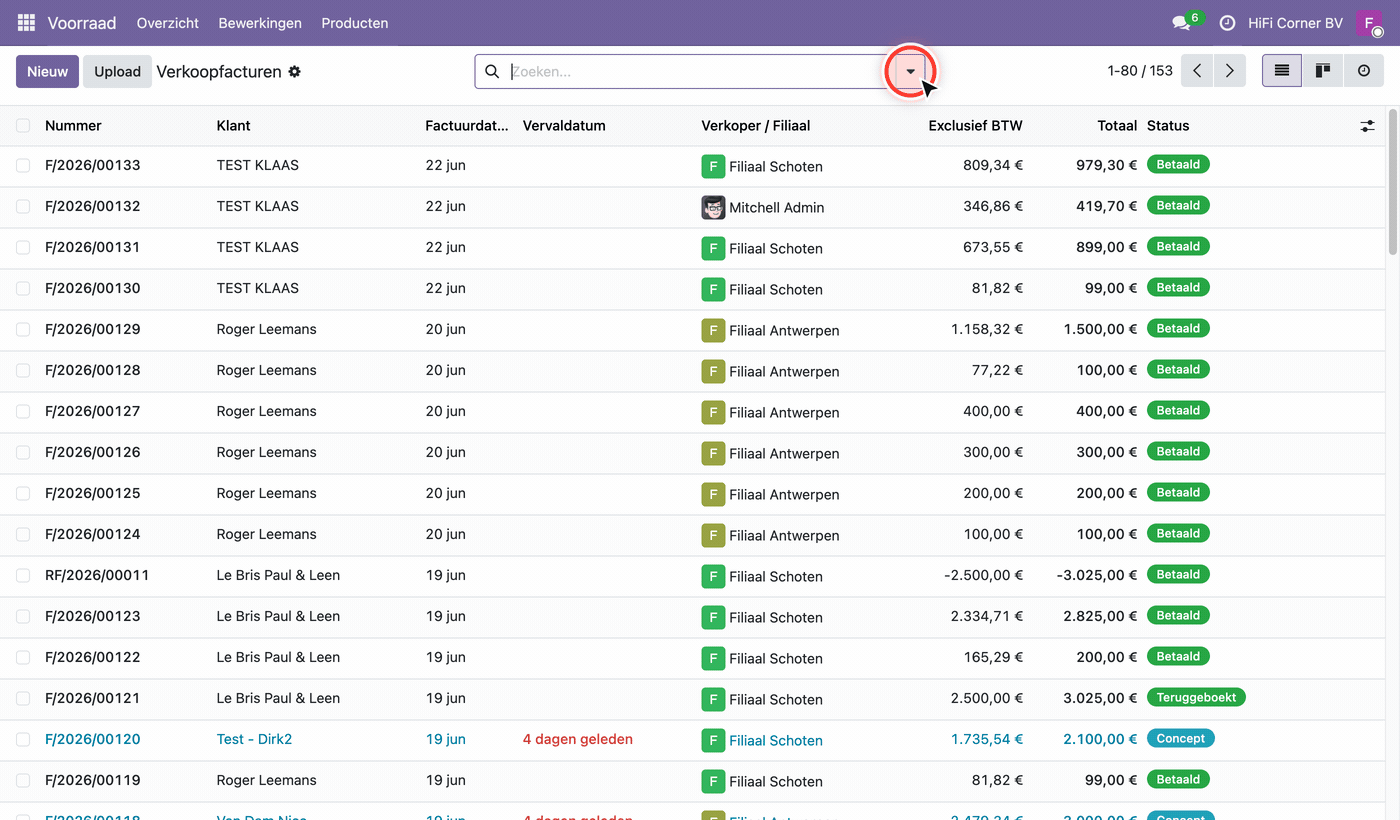Switch to kanban view icon

coord(1323,71)
